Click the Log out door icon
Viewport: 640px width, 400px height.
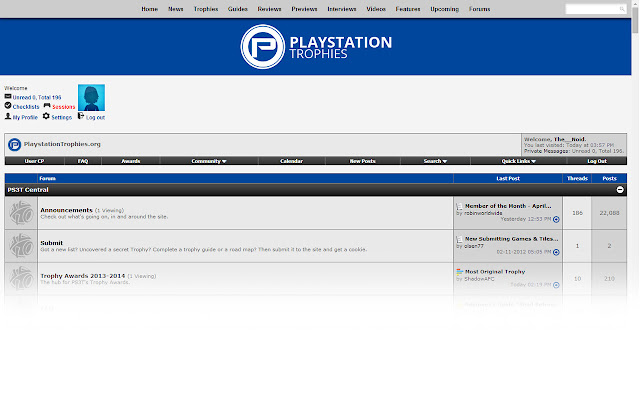[x=80, y=116]
